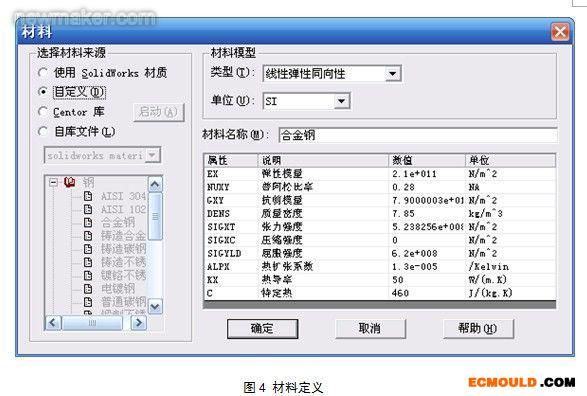Open the solidworks materi library dropdown

(152, 155)
